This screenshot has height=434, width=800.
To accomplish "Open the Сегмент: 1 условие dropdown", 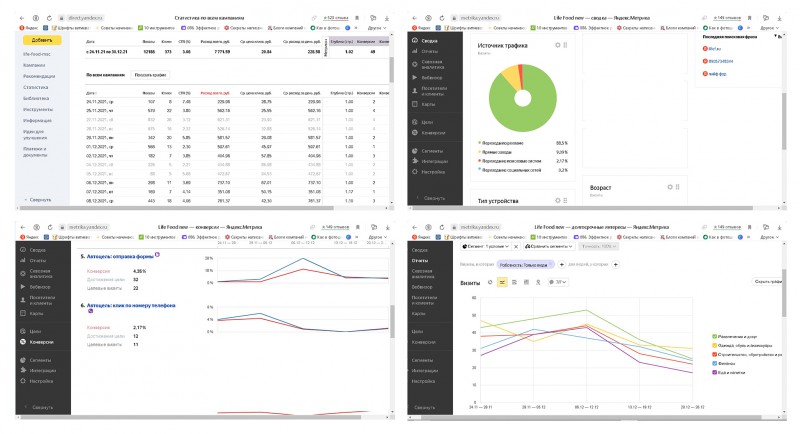I will pos(485,246).
